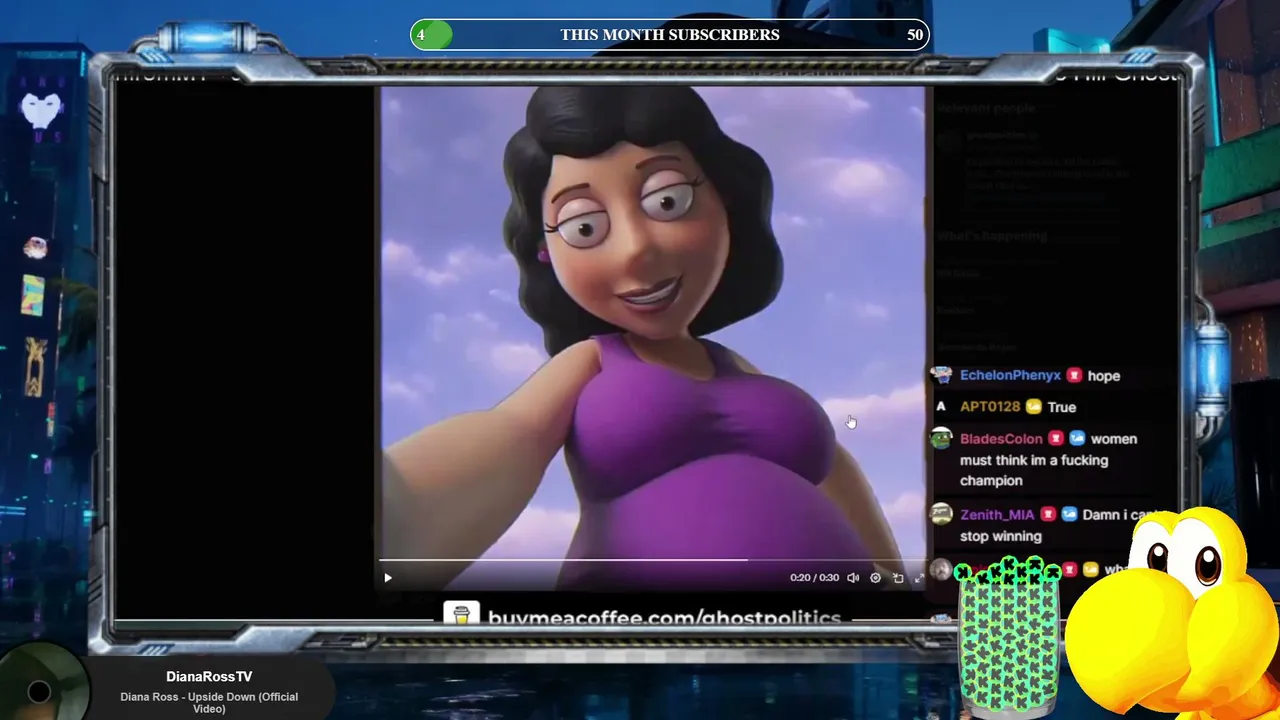
Task: Click the 'must think im a fucking' chat line
Action: point(1034,460)
